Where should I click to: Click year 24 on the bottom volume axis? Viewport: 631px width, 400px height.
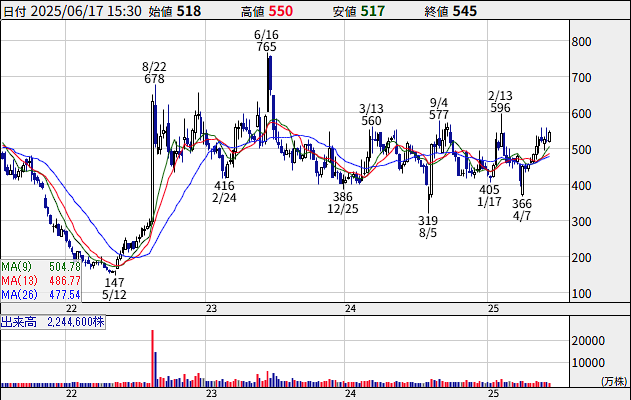[351, 394]
